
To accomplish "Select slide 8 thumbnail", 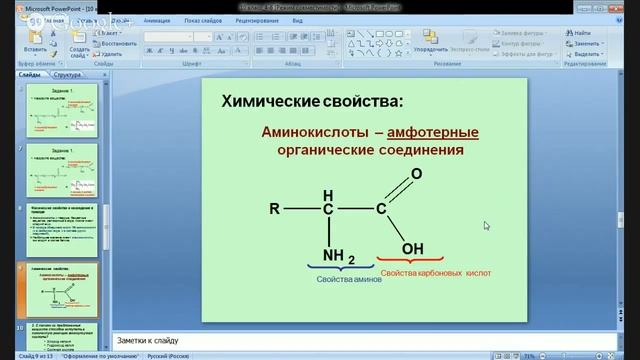I will pos(62,230).
